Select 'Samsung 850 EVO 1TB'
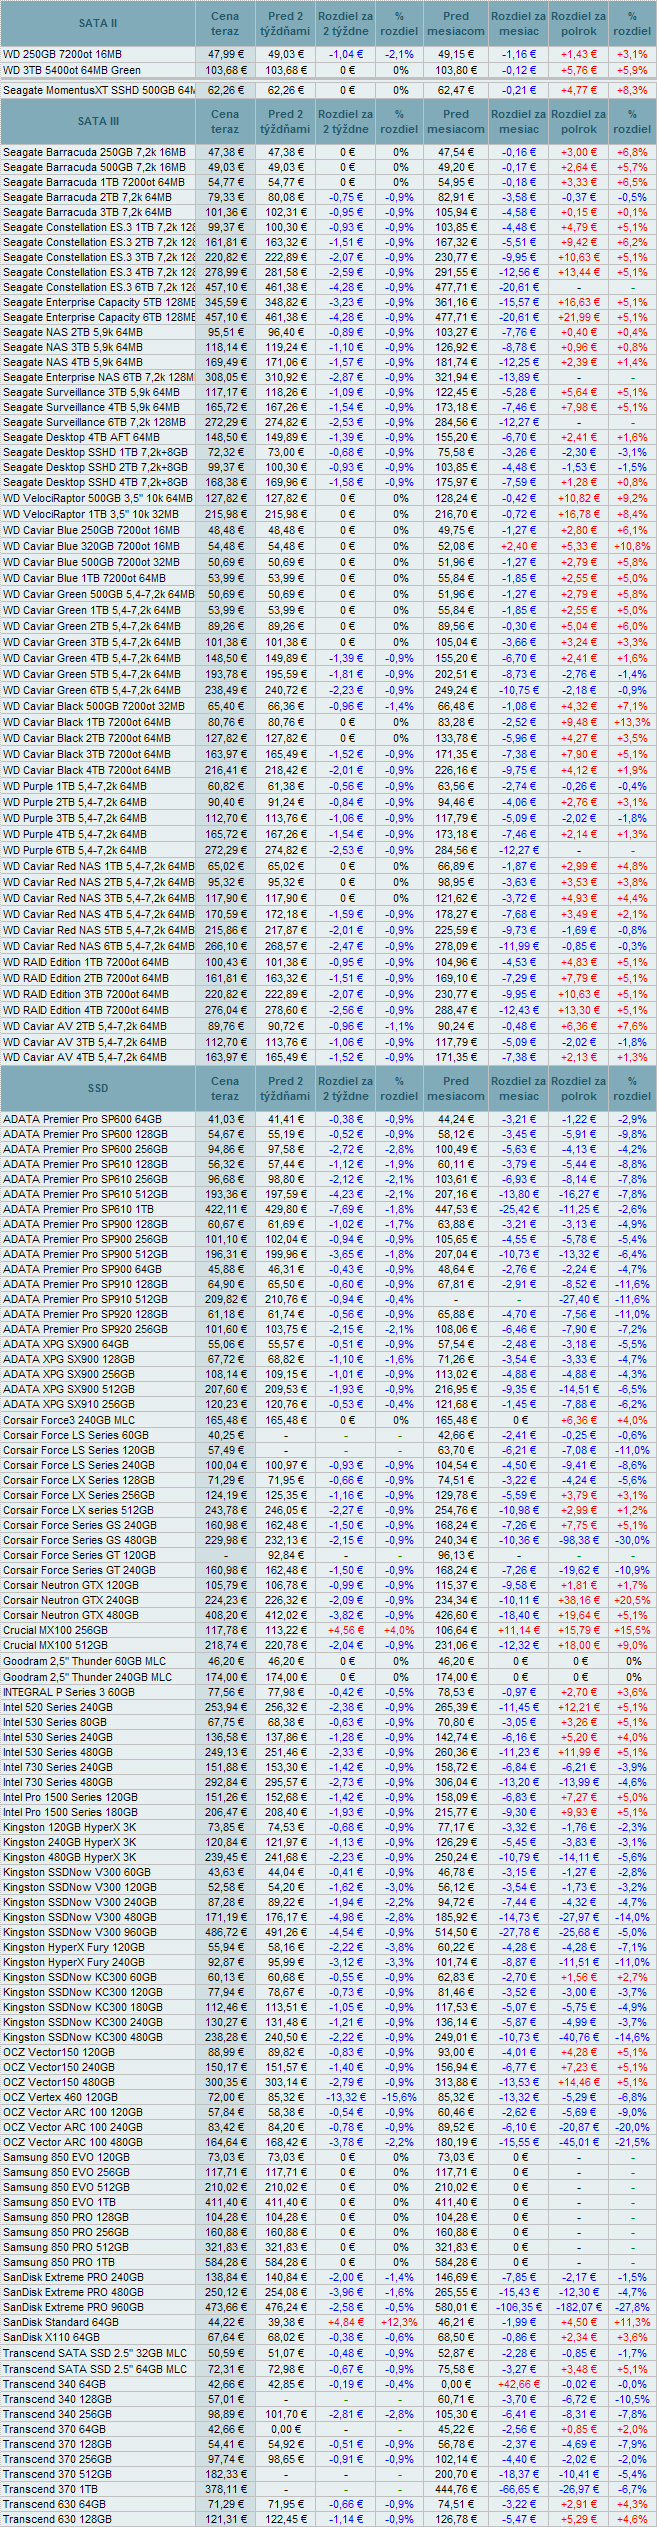 pos(59,2202)
